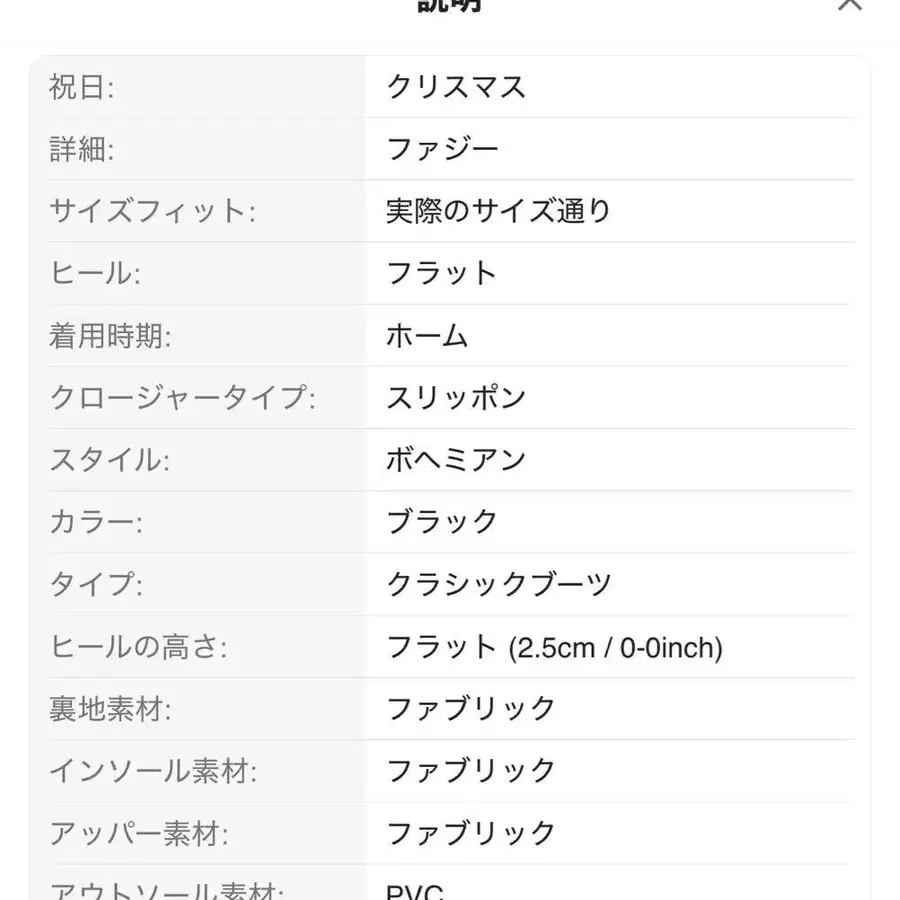Select the クリスマス holiday value
The image size is (900, 900).
tap(455, 87)
